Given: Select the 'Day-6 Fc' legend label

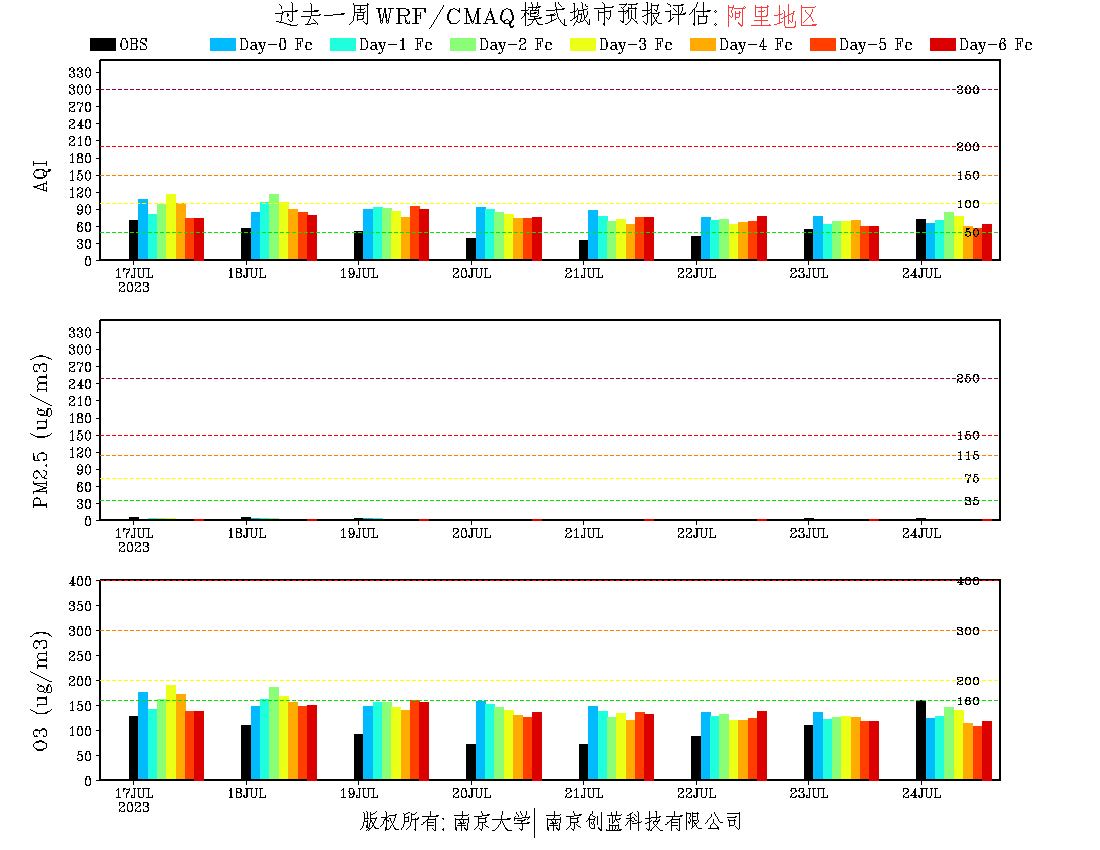Looking at the screenshot, I should point(995,45).
